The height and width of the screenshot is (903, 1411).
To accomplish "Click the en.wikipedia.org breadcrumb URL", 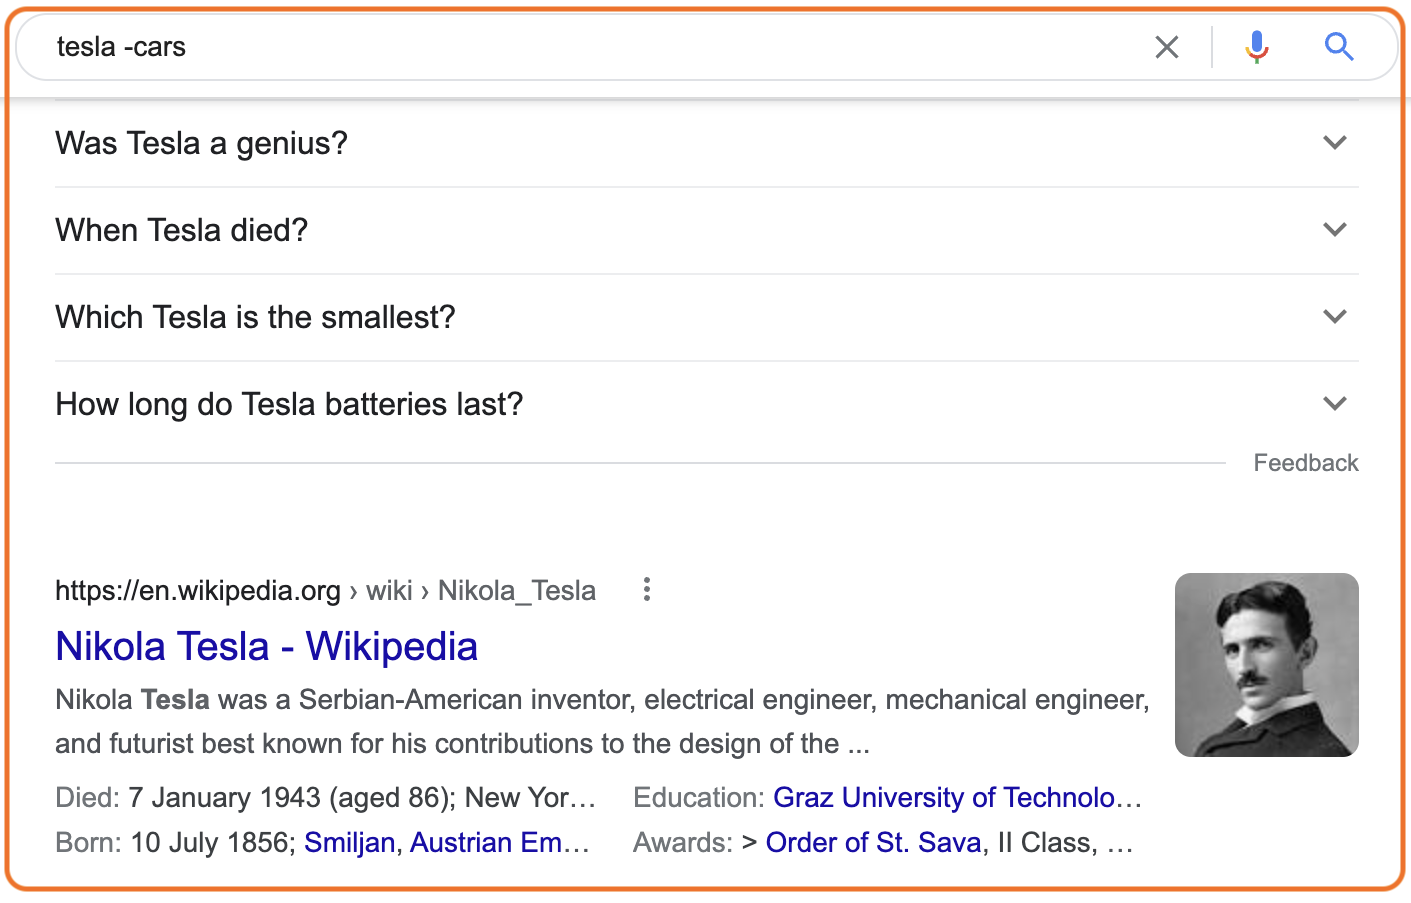I will click(198, 591).
